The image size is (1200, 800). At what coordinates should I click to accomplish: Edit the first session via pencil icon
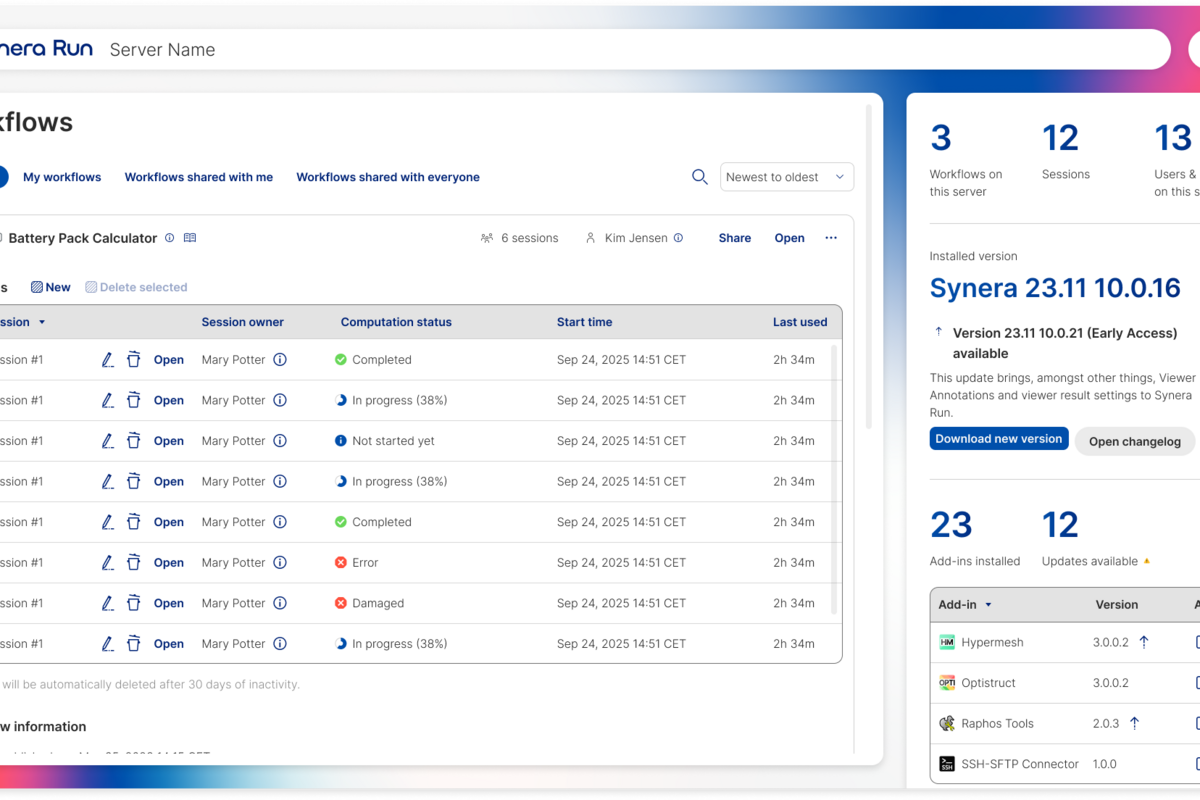(108, 360)
